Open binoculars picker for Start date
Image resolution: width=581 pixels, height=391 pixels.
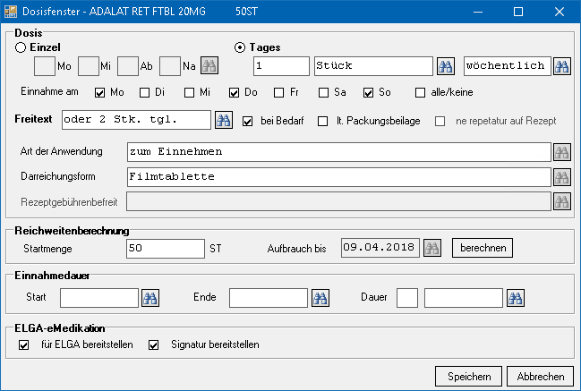coord(150,298)
